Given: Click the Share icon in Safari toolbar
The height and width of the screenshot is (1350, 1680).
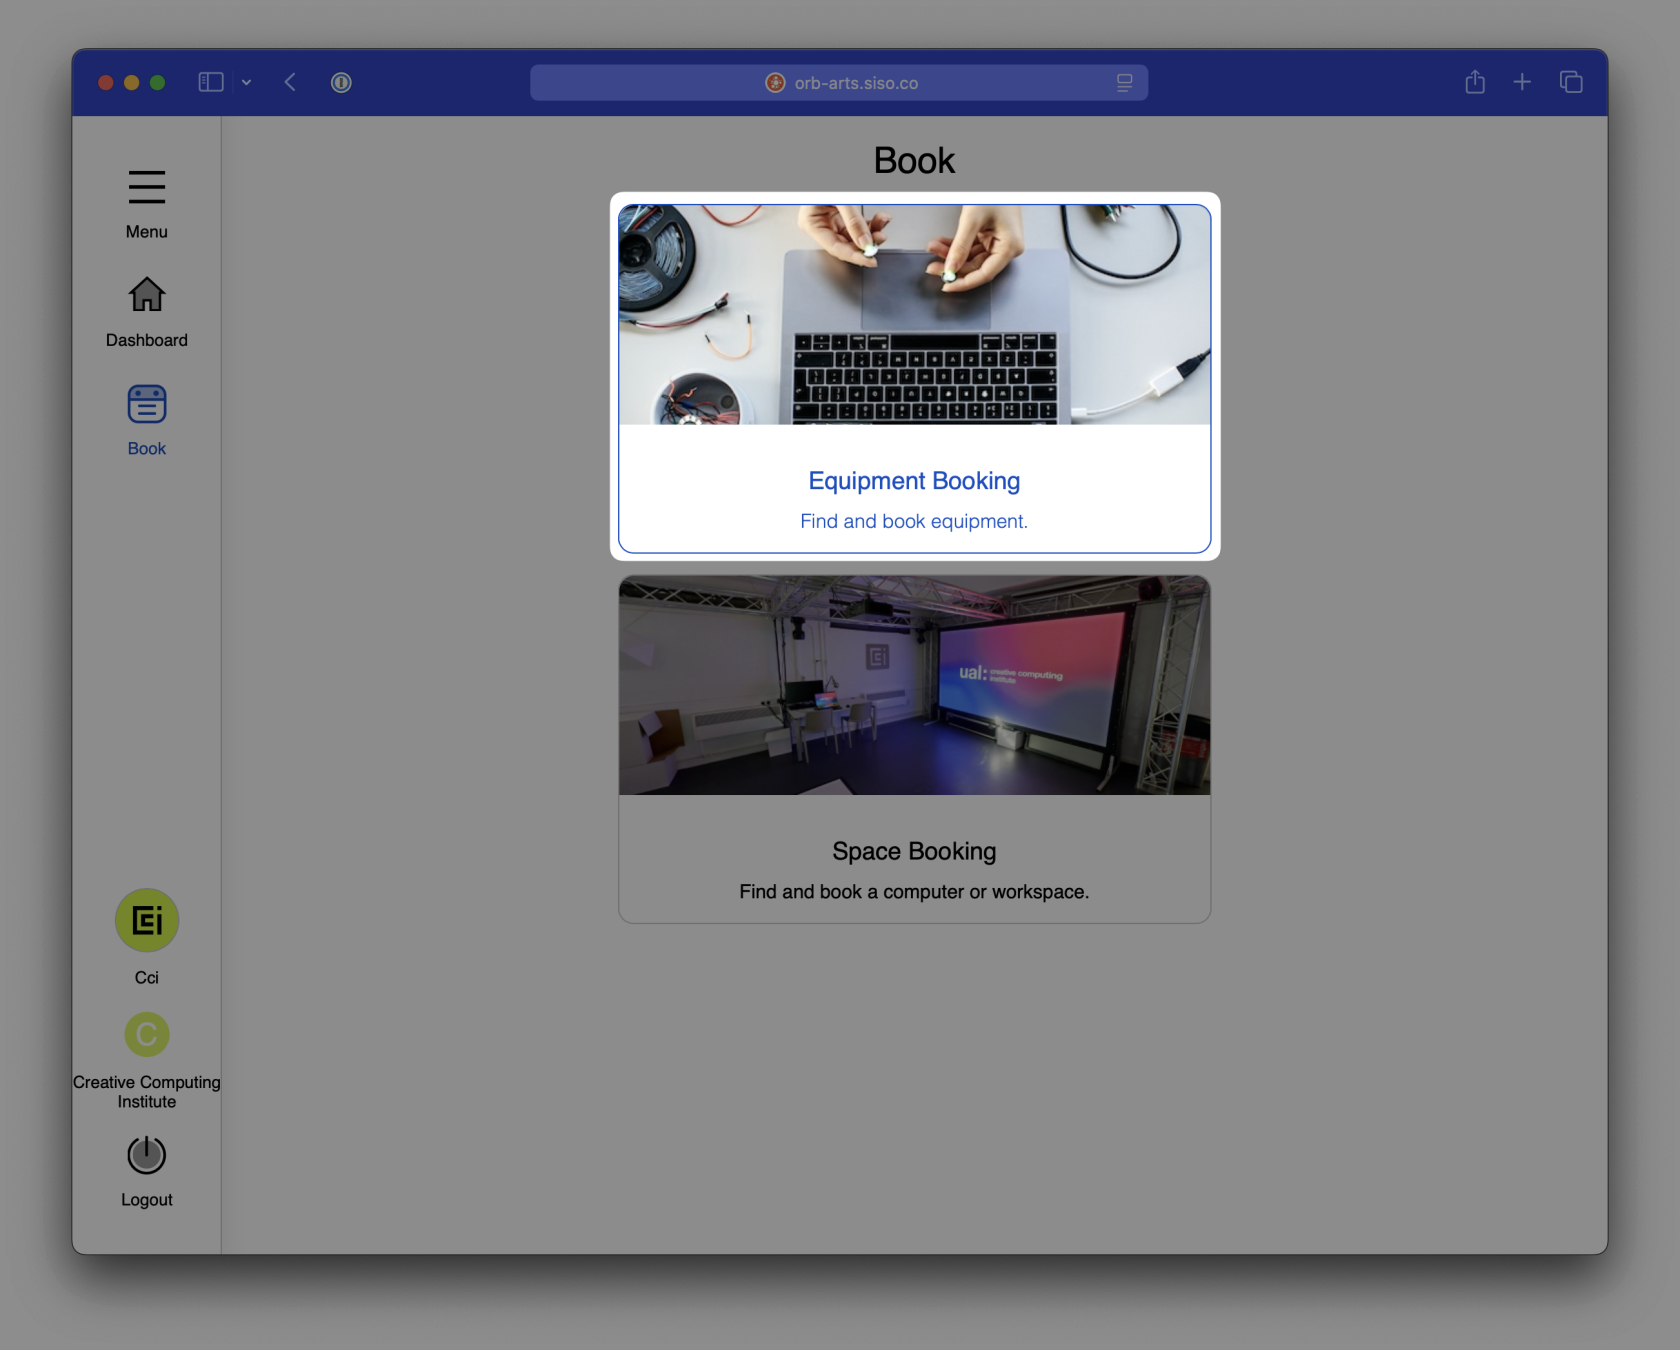Looking at the screenshot, I should pyautogui.click(x=1475, y=81).
